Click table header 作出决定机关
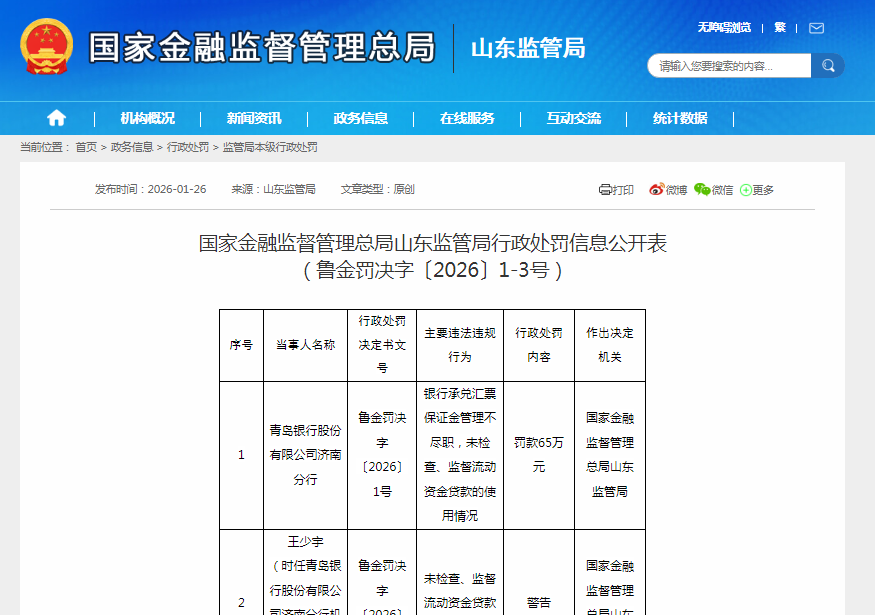875x615 pixels. [610, 345]
